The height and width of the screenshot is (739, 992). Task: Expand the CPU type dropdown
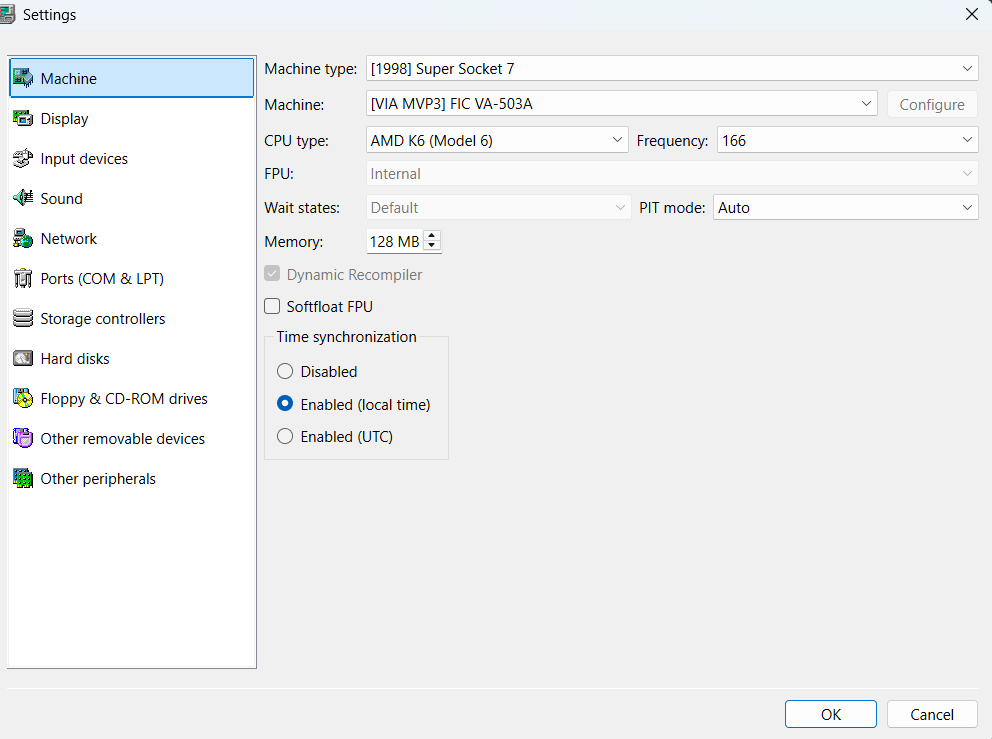(x=497, y=141)
